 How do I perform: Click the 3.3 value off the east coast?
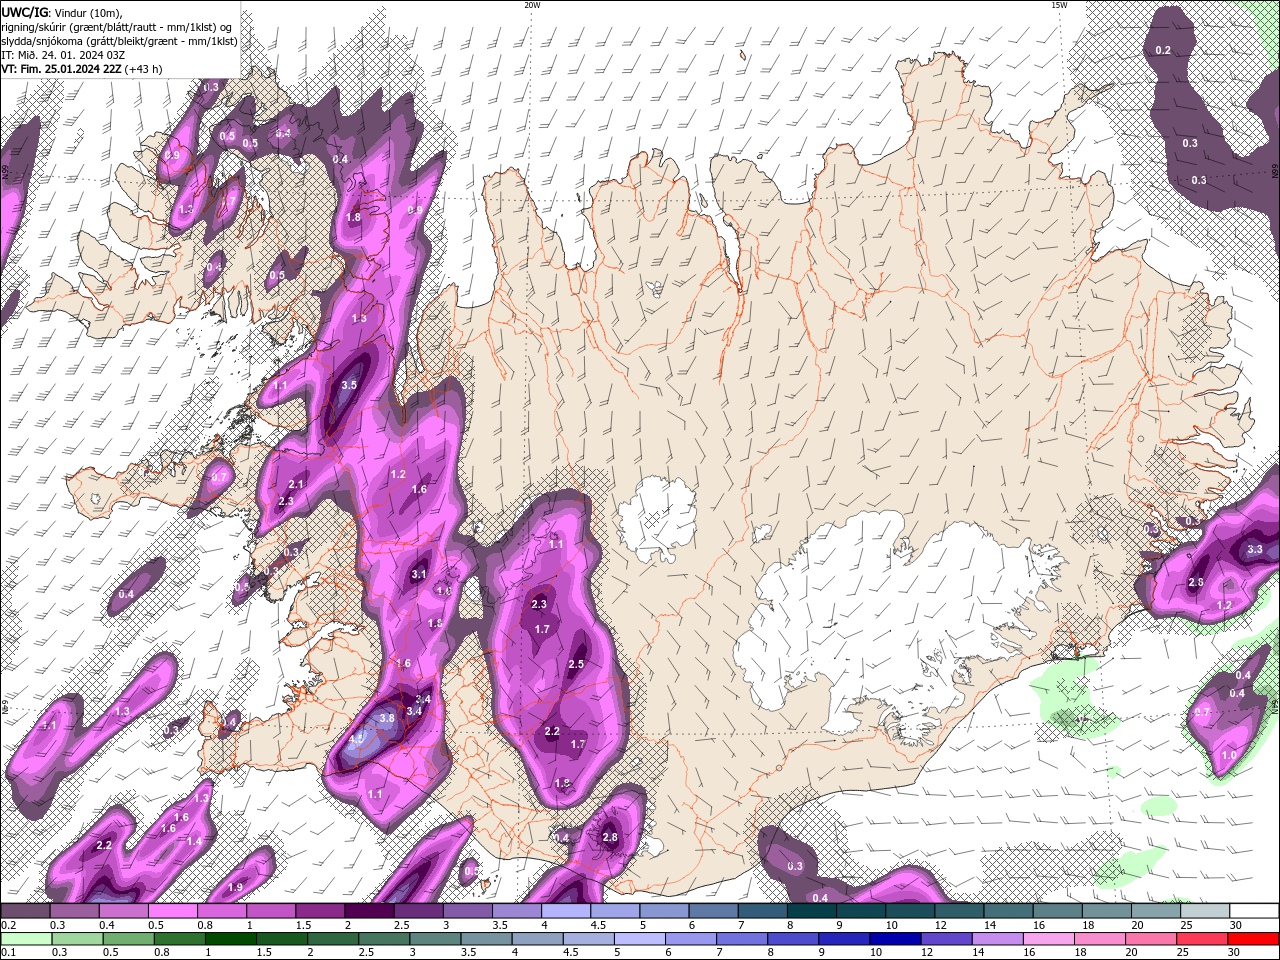click(1255, 549)
